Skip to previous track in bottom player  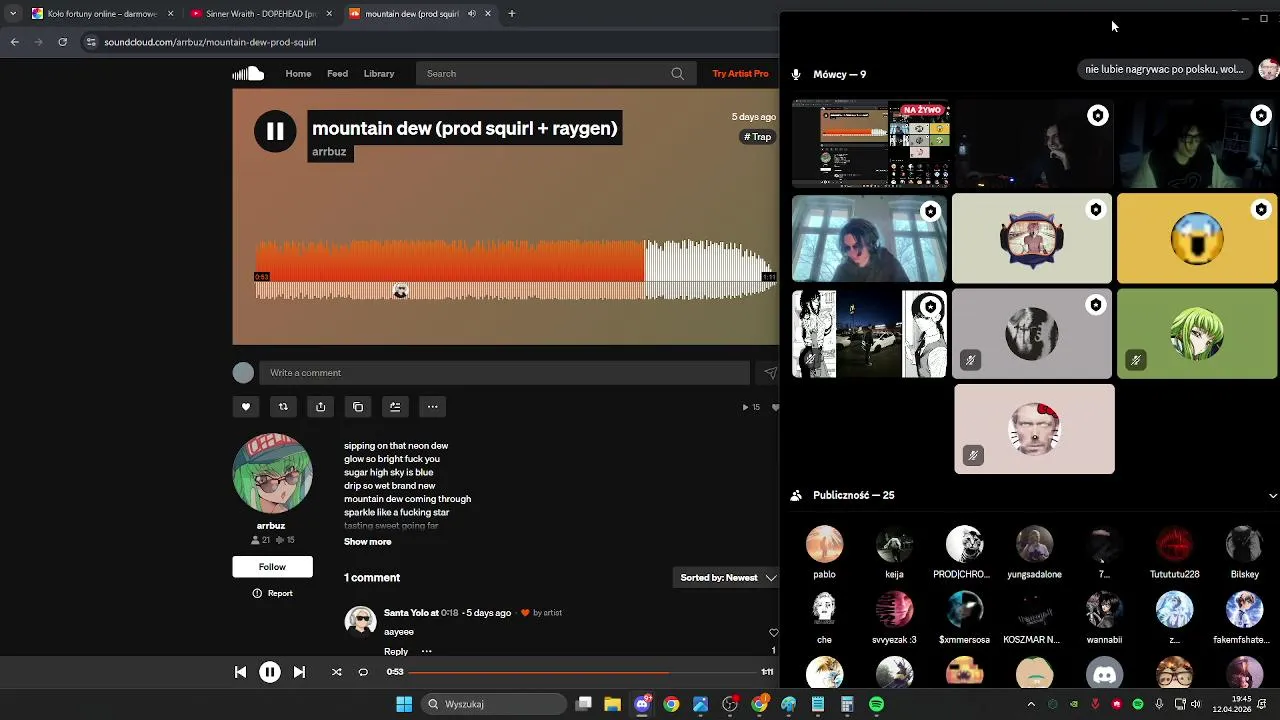click(240, 672)
